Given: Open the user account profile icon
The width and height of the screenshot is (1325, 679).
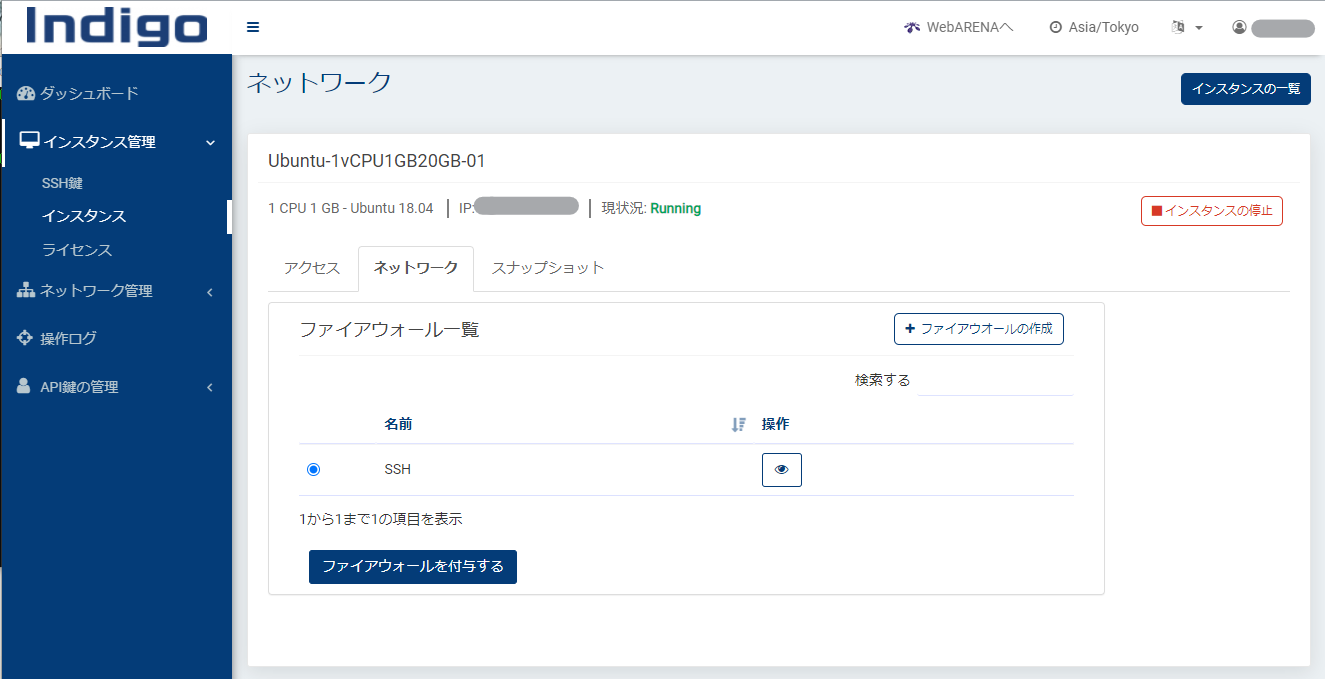Looking at the screenshot, I should 1240,28.
